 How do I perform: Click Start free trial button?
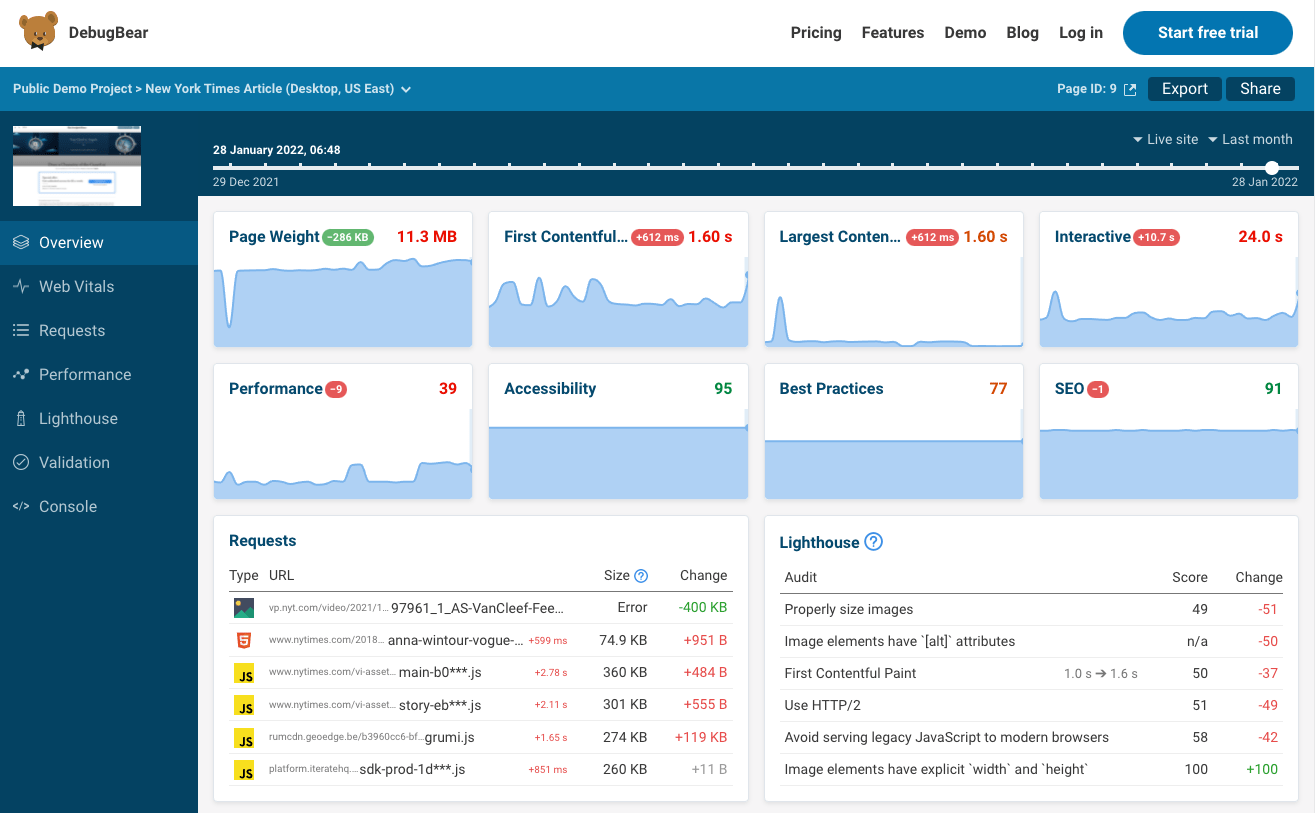(1208, 33)
